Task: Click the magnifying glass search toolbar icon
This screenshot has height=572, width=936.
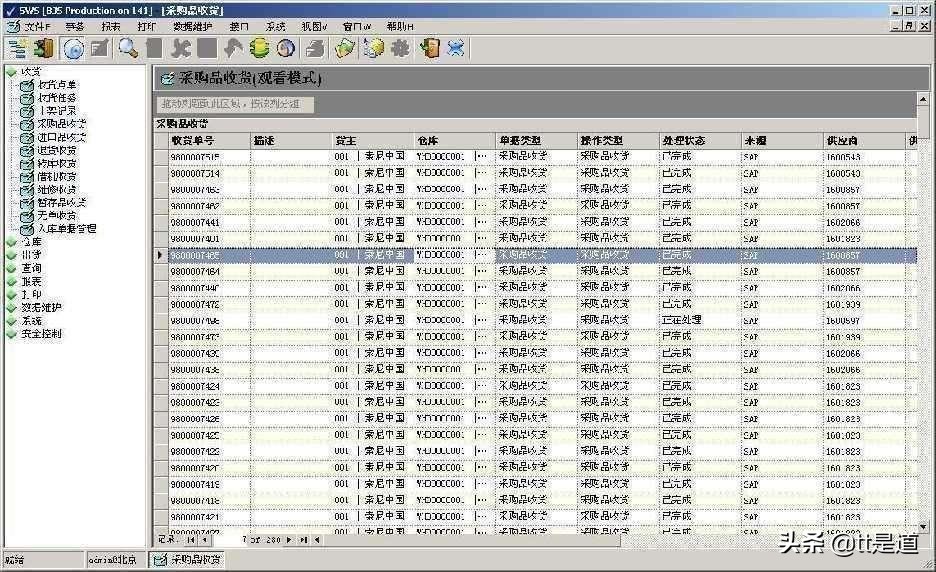Action: point(127,48)
